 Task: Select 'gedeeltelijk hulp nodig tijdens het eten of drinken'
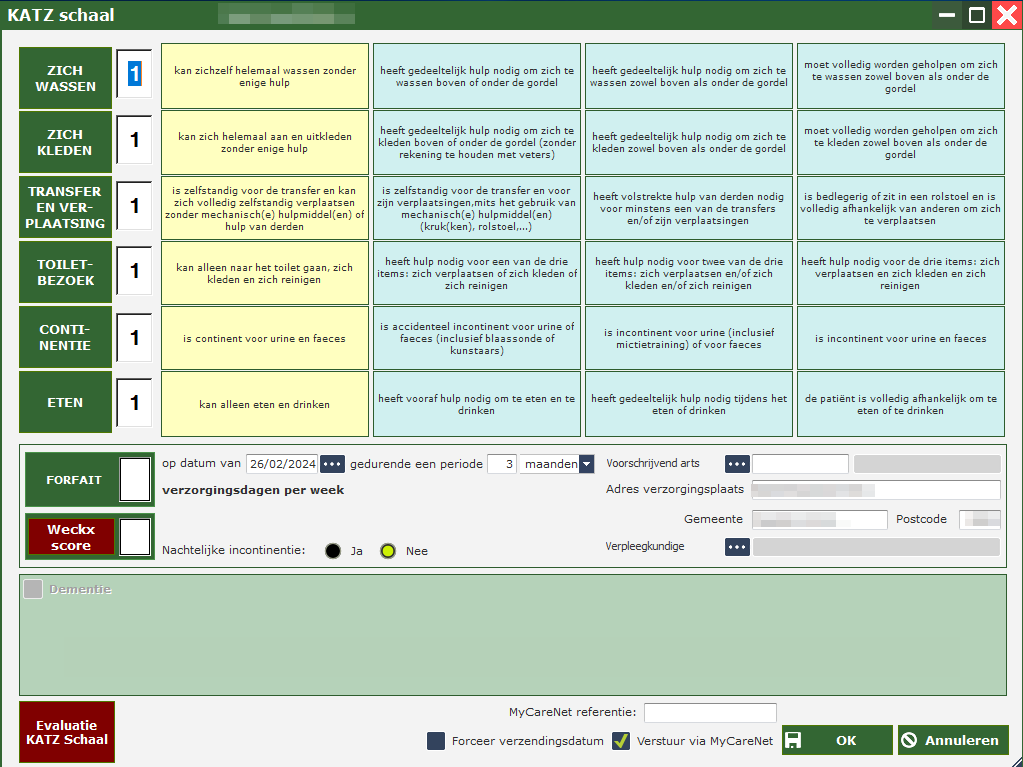click(689, 404)
